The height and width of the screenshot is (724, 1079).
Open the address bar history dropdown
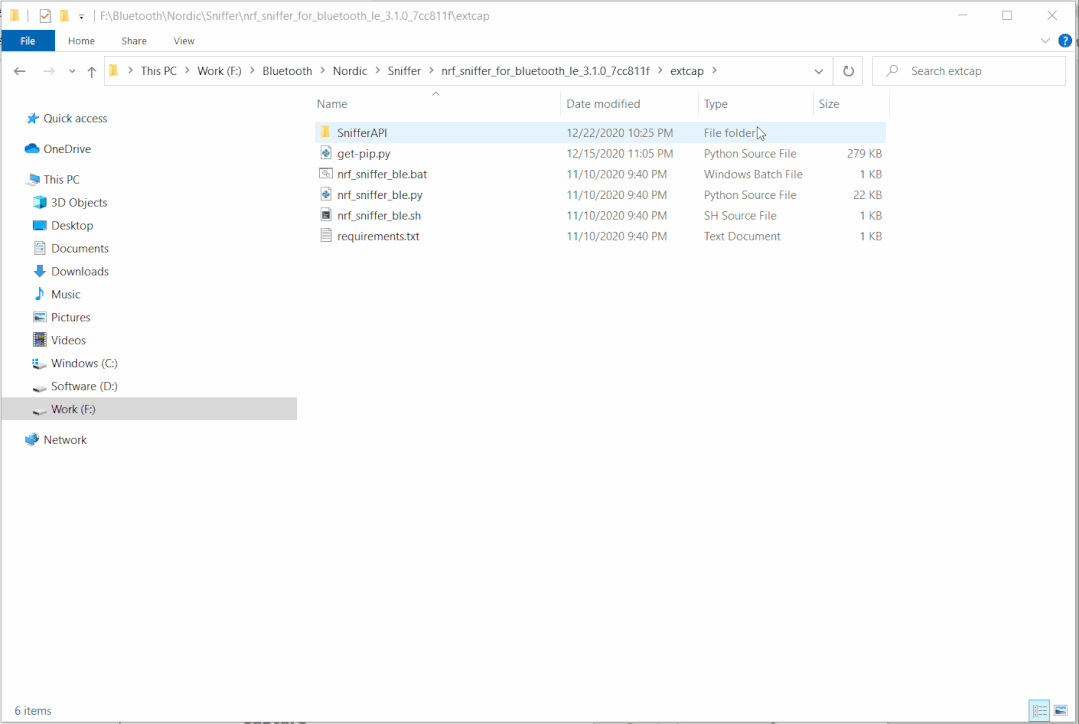[x=818, y=71]
